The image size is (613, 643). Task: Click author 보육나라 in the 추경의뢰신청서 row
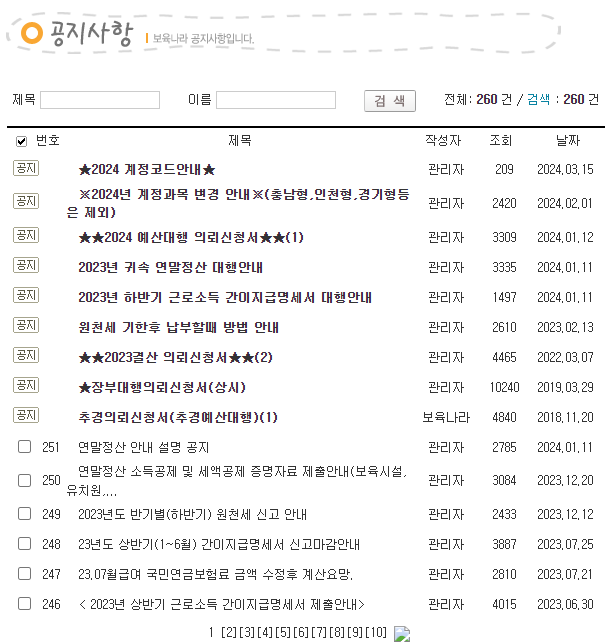click(446, 417)
